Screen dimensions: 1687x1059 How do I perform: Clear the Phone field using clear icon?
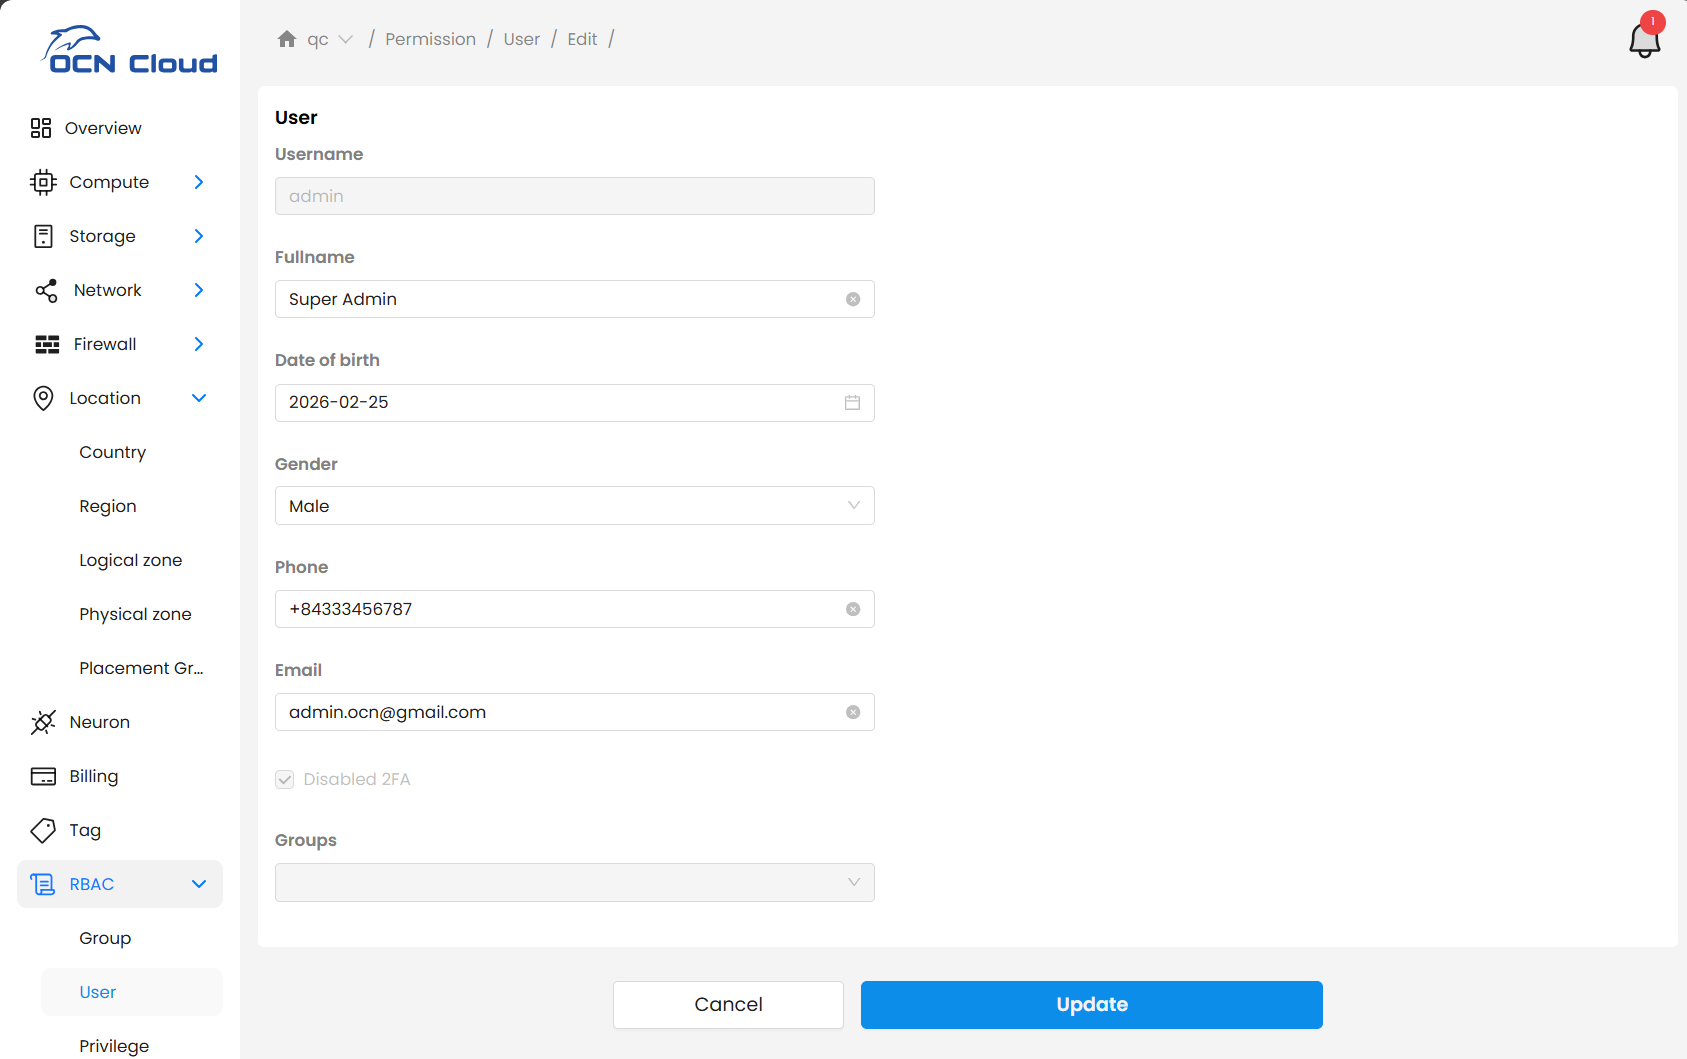tap(853, 609)
